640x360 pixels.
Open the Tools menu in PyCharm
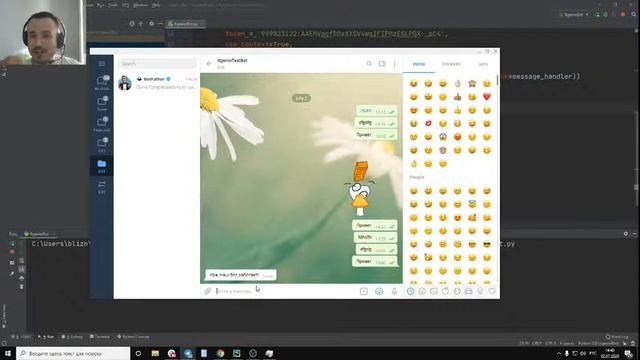click(113, 5)
